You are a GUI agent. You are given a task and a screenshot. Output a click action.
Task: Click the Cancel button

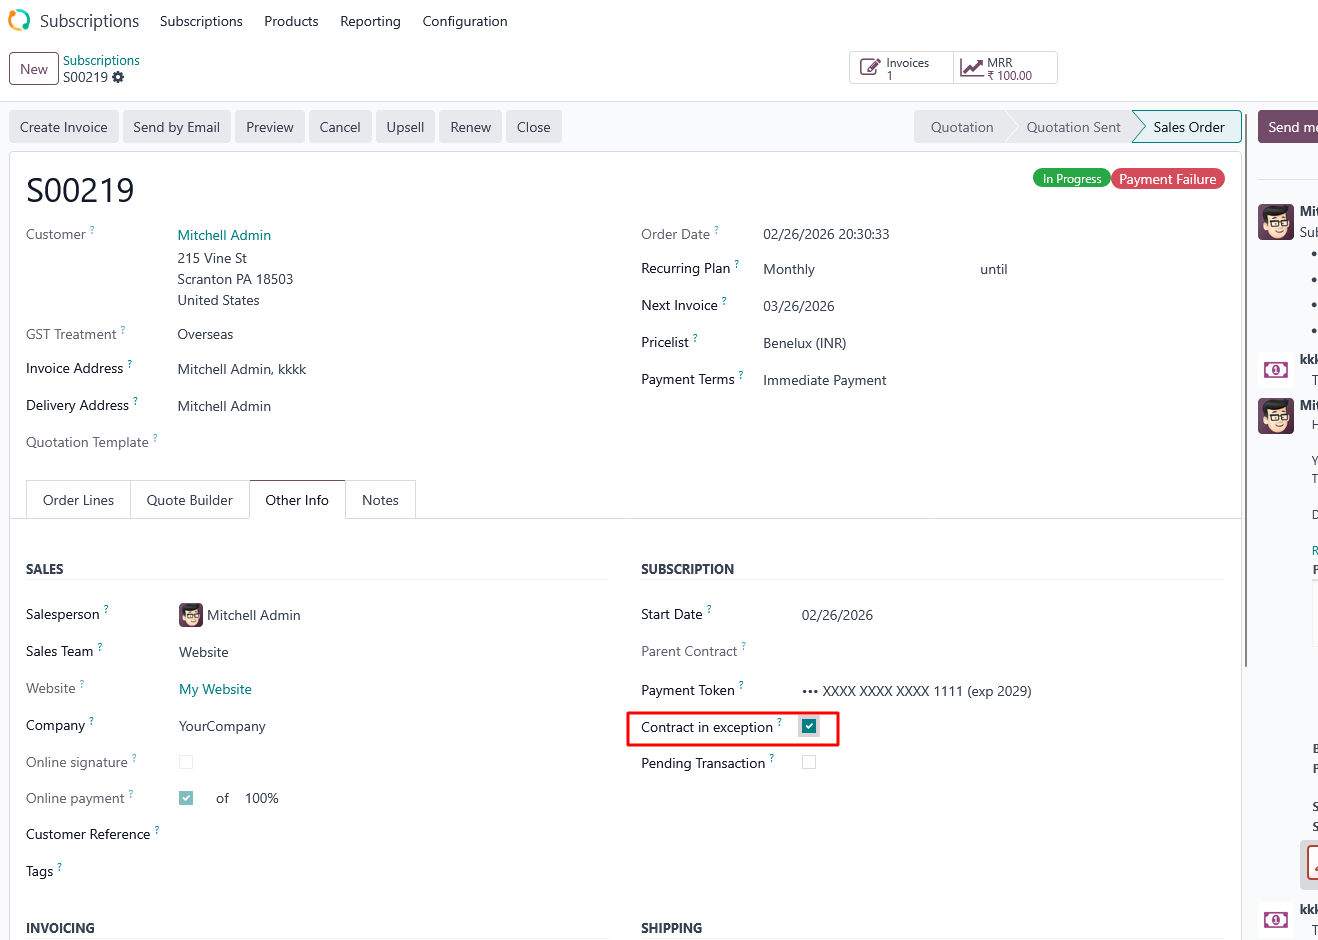(340, 127)
